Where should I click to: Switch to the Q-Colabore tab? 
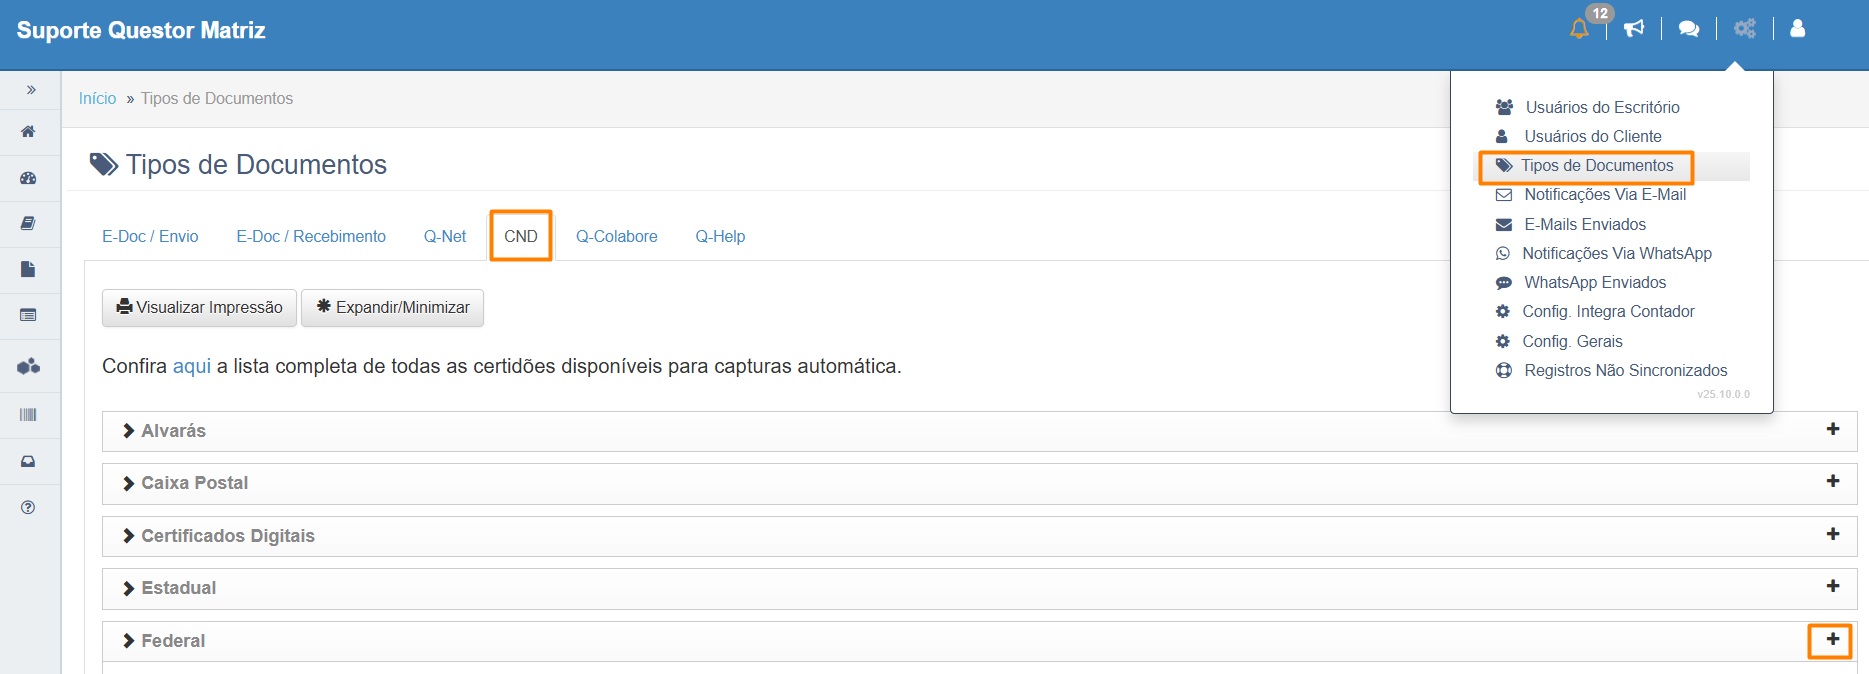pyautogui.click(x=616, y=237)
